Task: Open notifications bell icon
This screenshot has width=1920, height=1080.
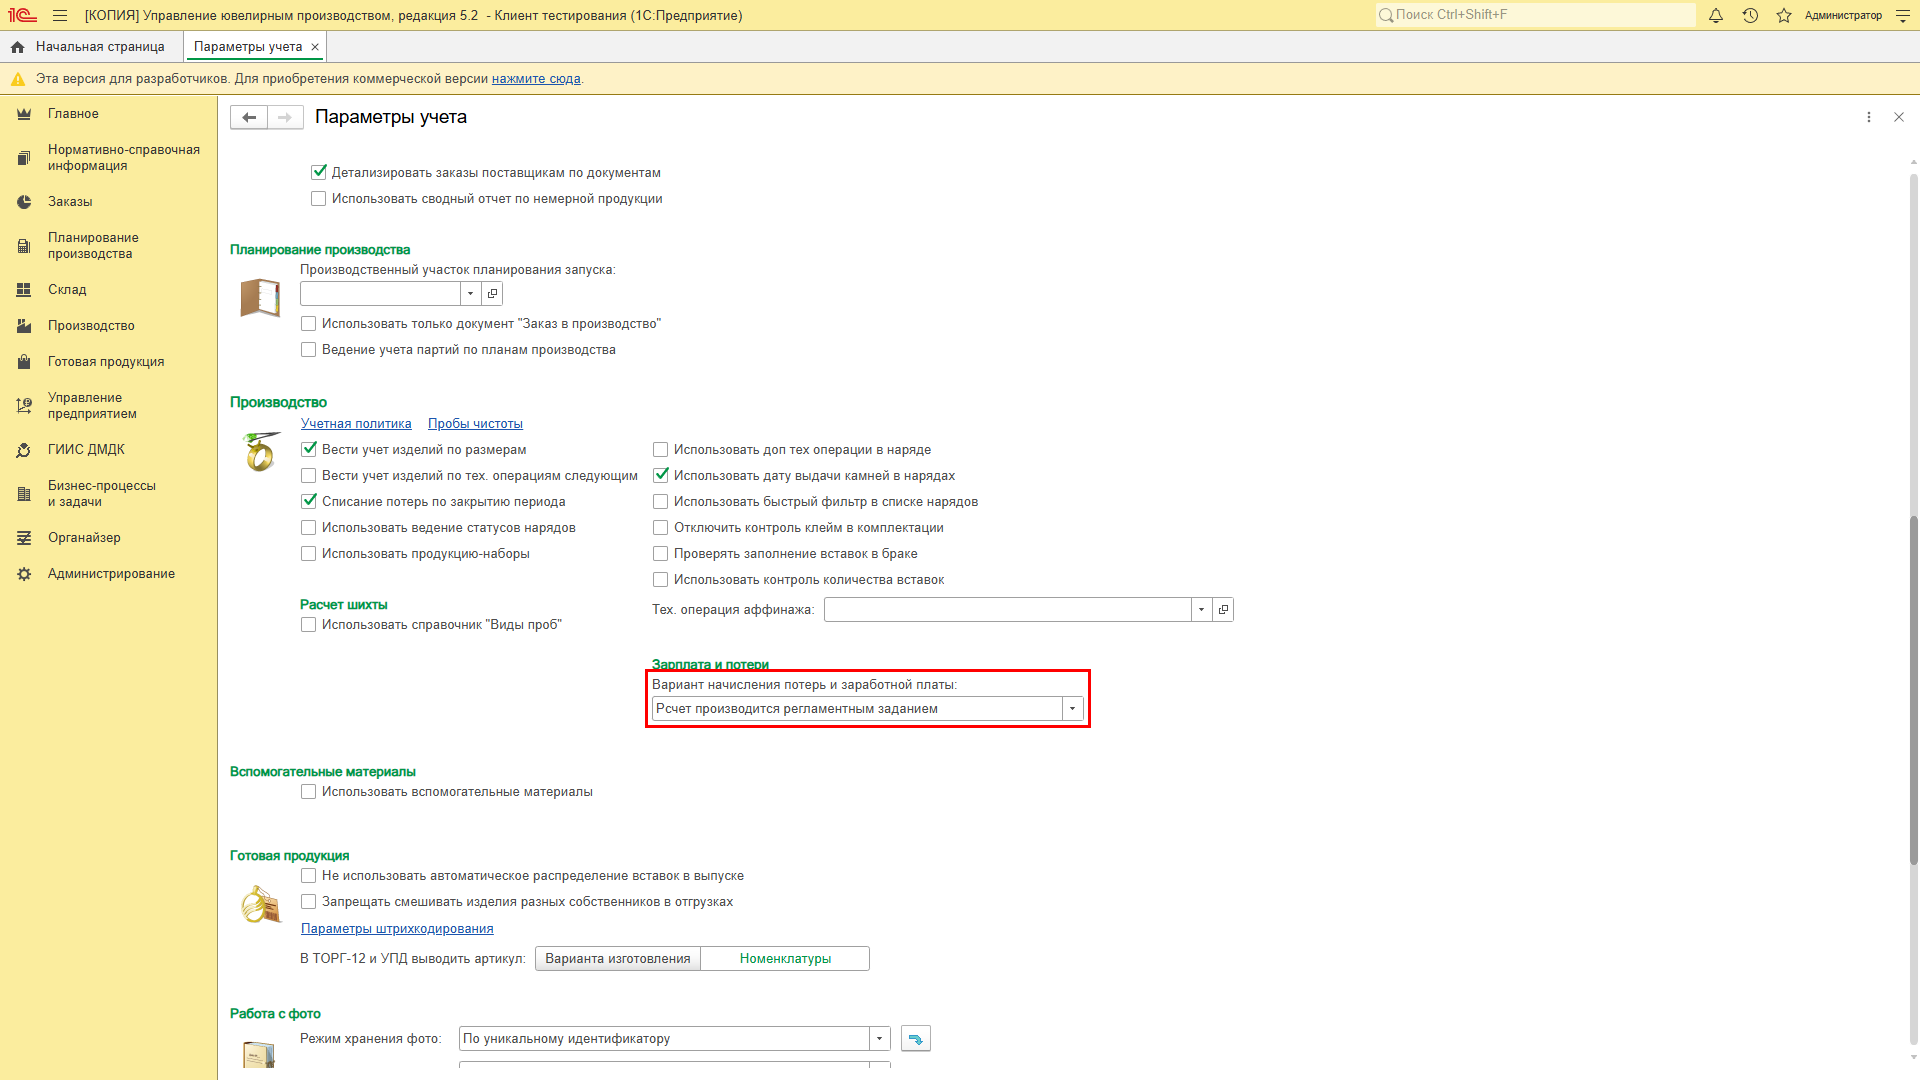Action: tap(1716, 15)
